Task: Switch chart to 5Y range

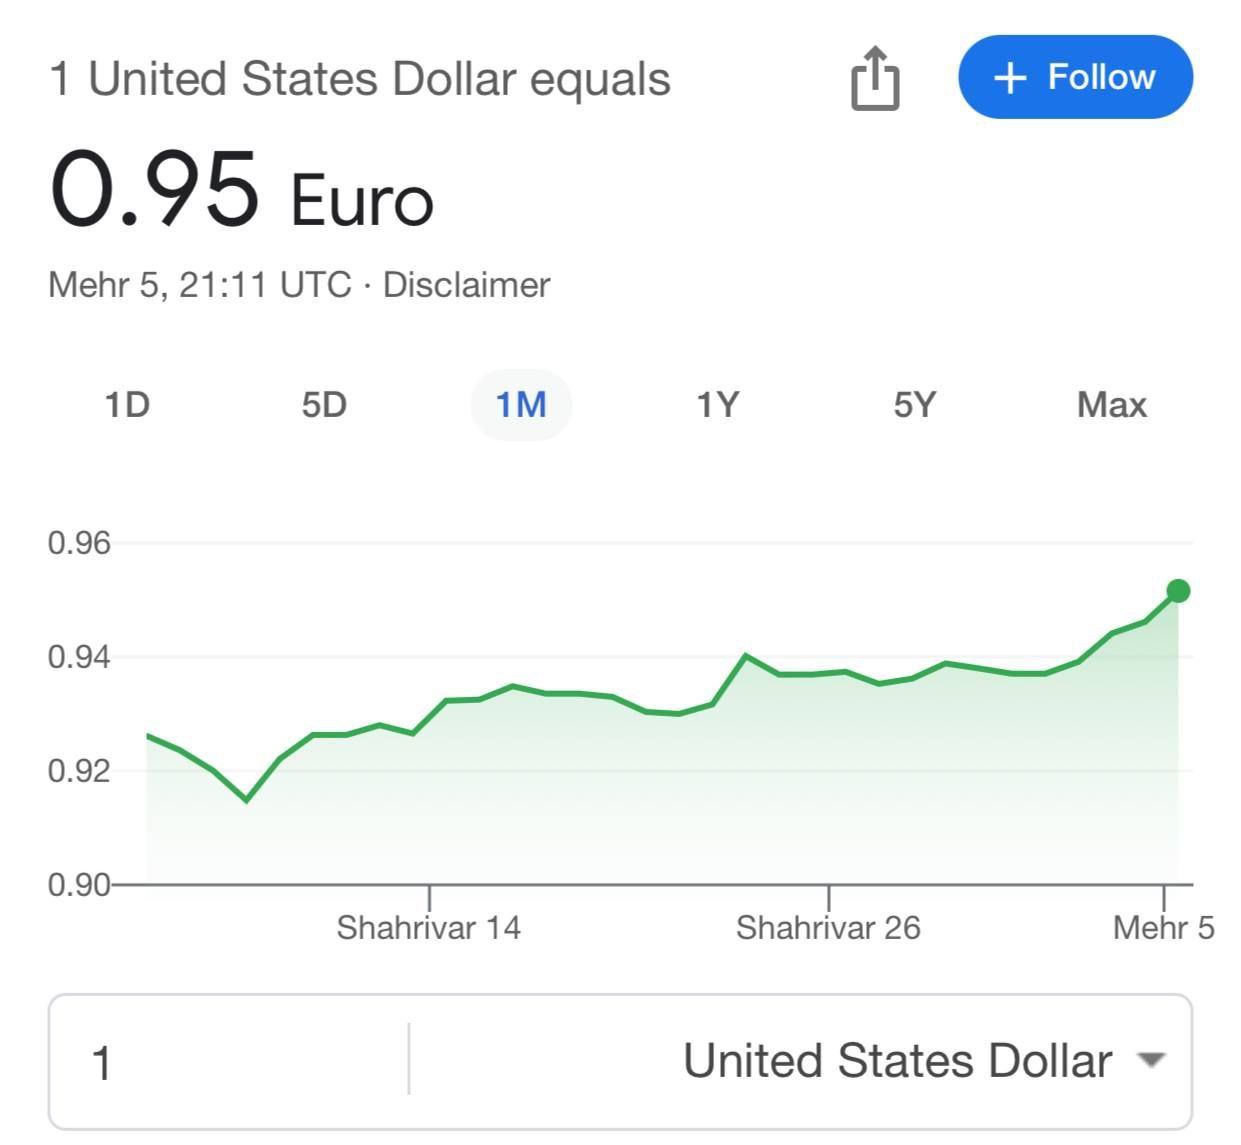Action: (915, 405)
